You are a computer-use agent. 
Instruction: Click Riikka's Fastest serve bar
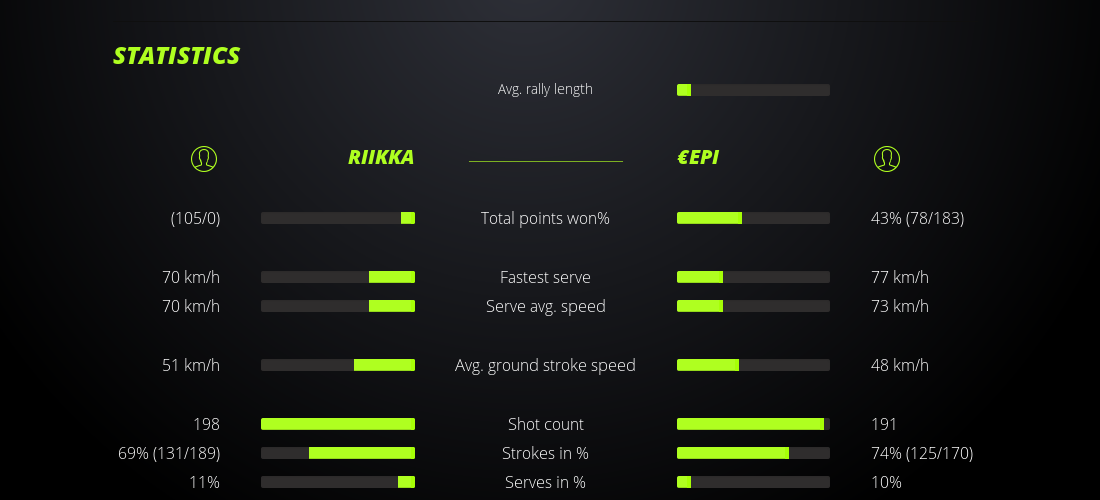pyautogui.click(x=338, y=277)
